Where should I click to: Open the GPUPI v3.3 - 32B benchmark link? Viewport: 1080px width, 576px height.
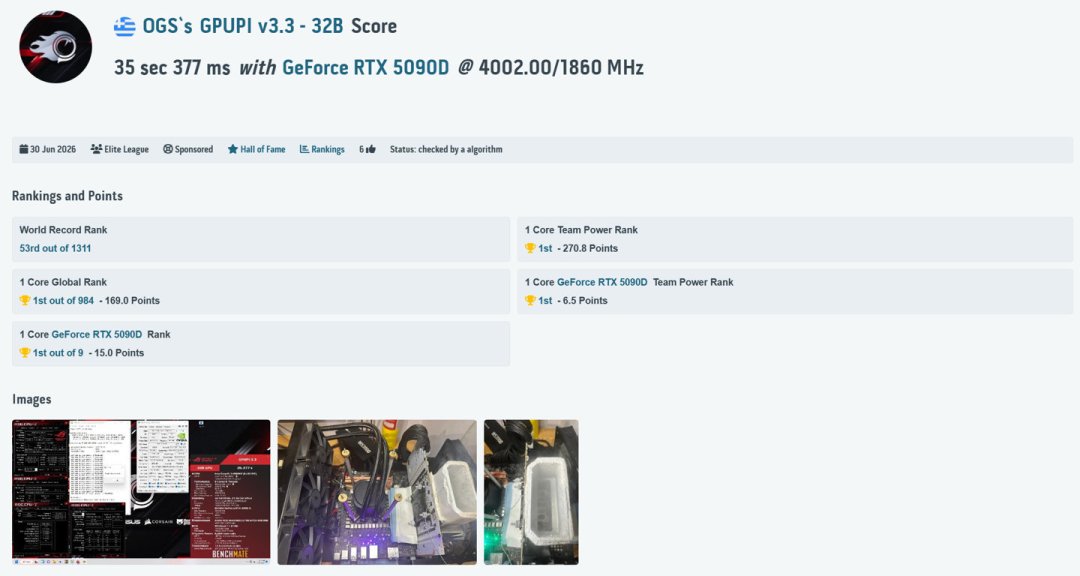point(271,26)
